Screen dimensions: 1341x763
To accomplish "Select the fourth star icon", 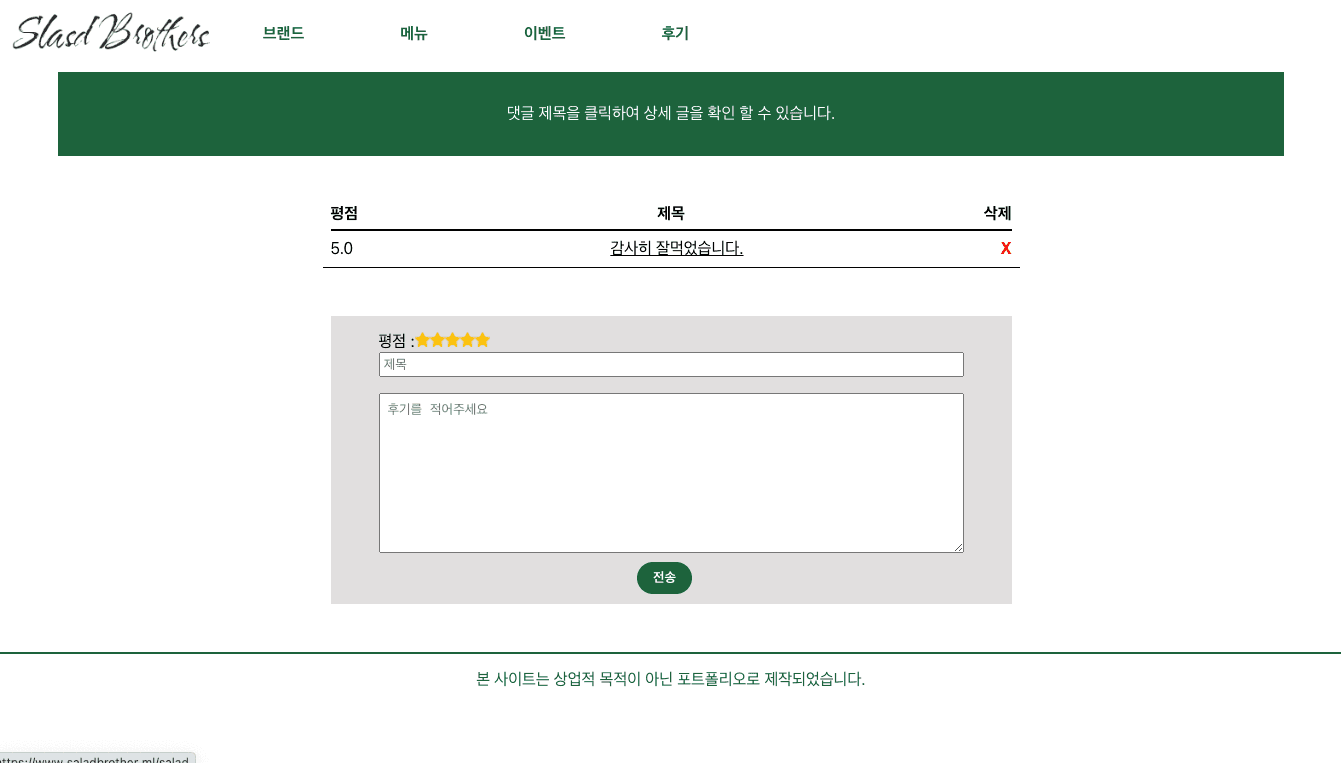I will (467, 340).
